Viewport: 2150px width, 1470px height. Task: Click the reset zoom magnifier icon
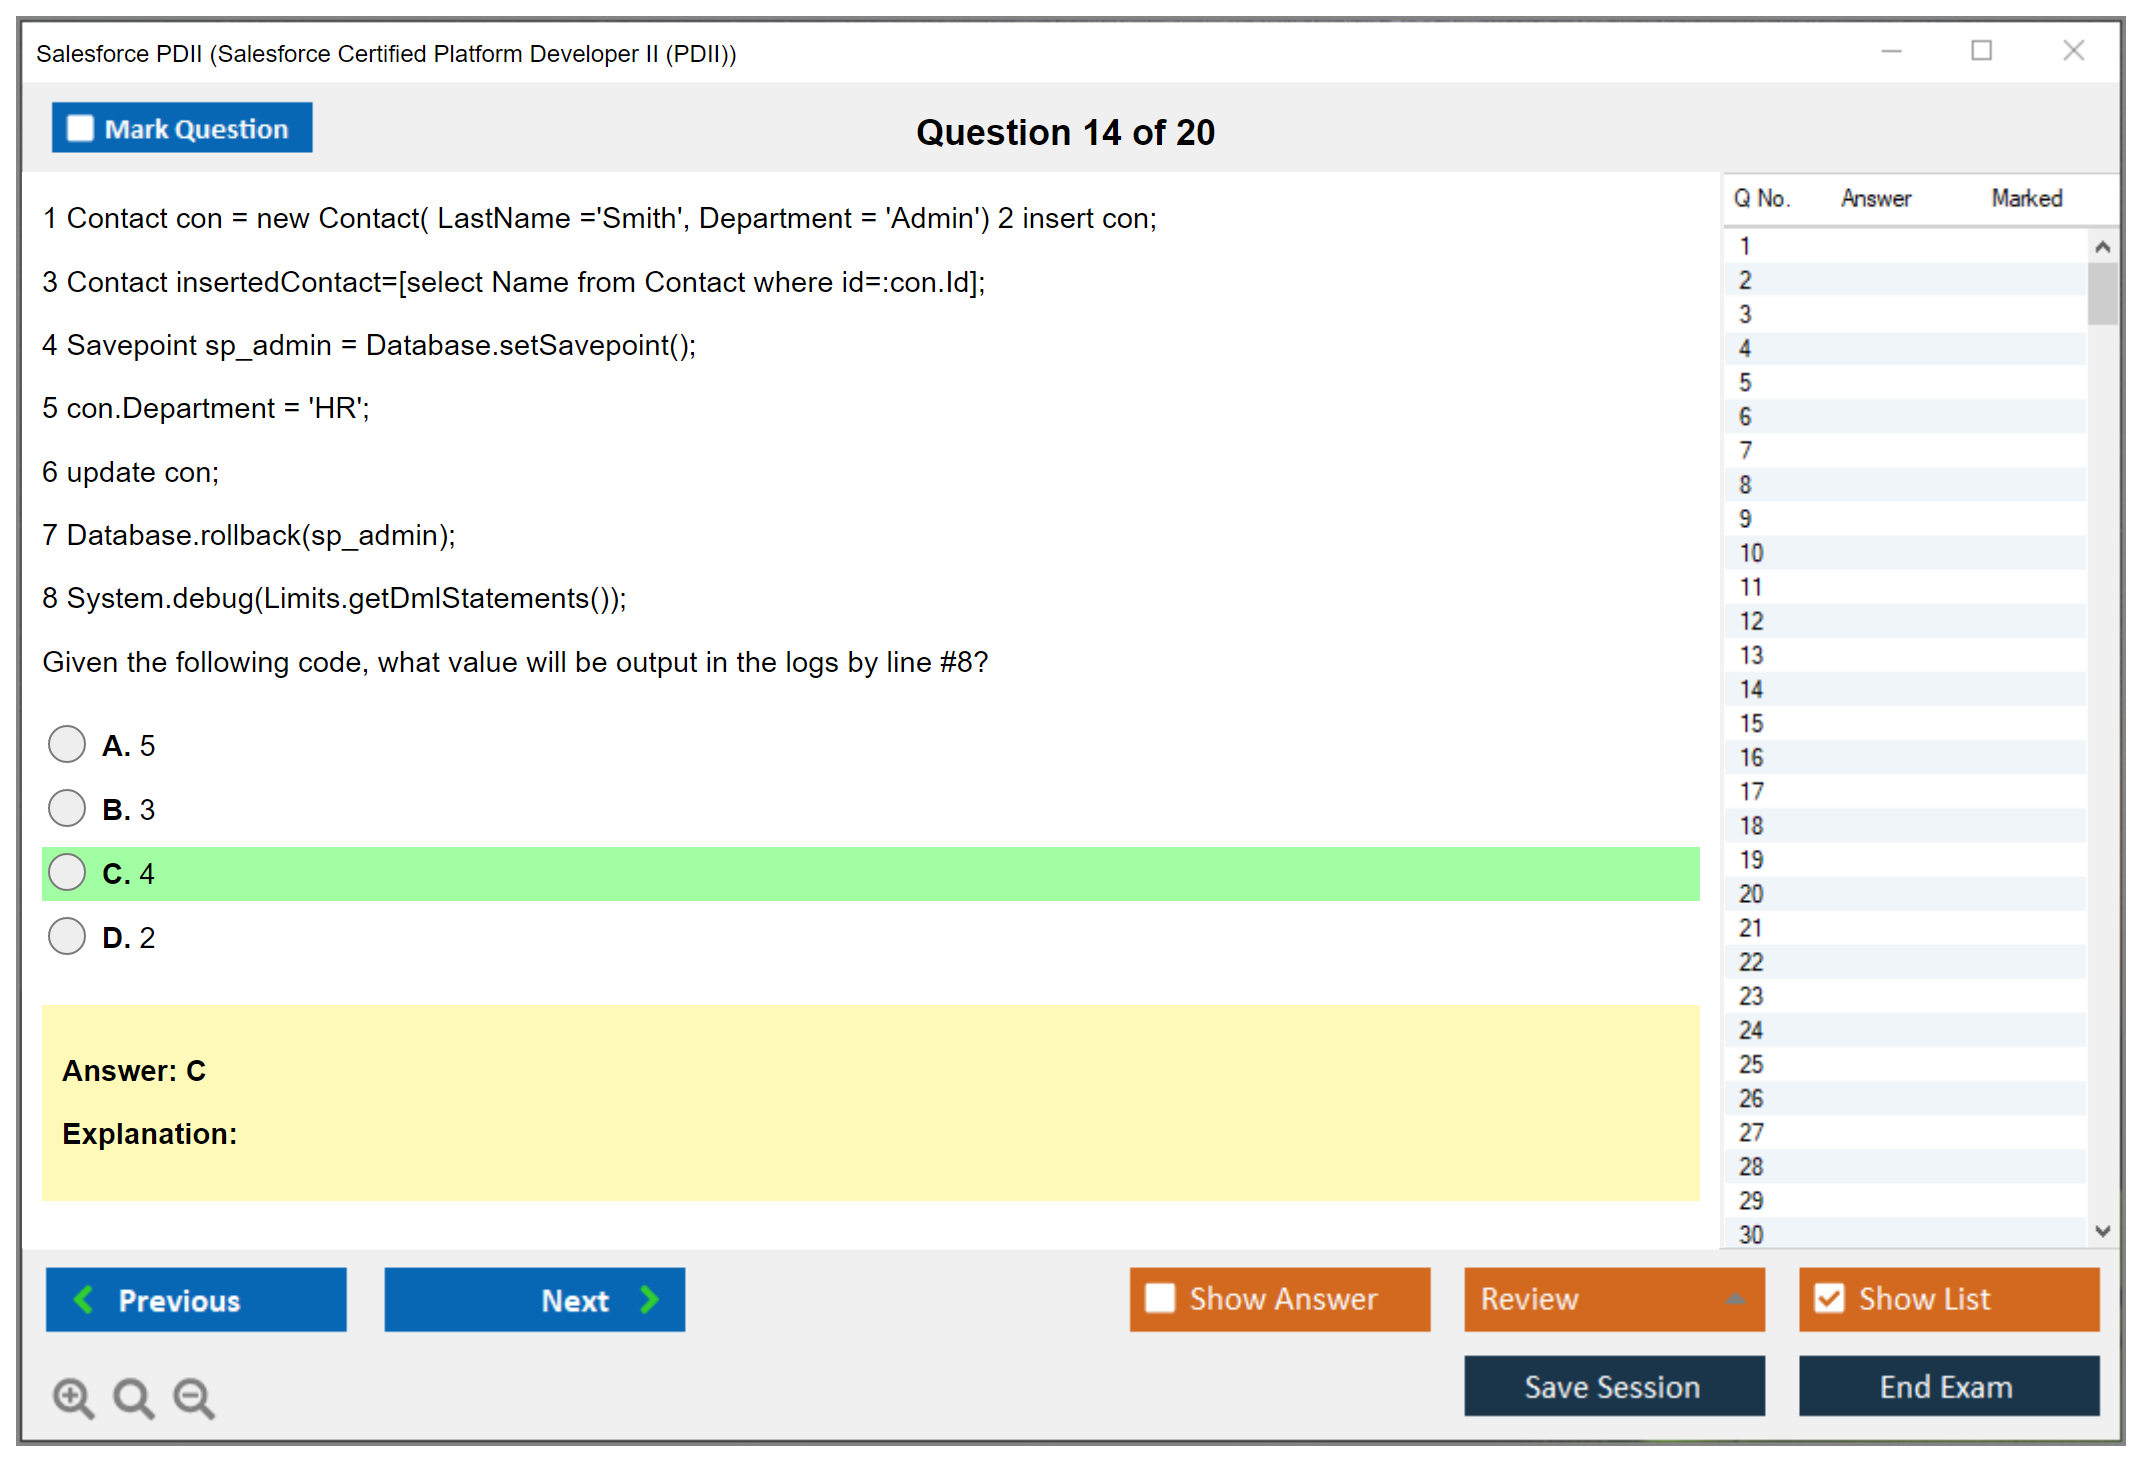133,1397
